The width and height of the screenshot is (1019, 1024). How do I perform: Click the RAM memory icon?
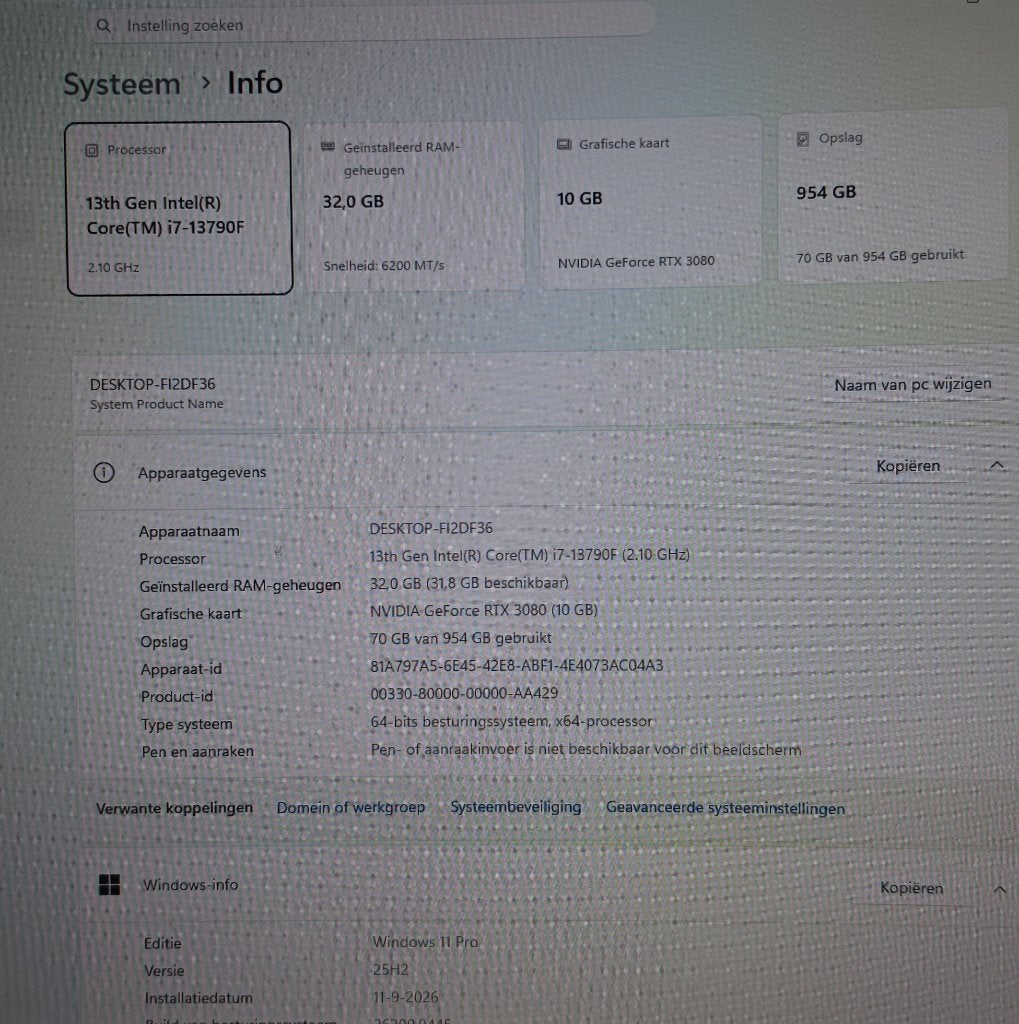tap(328, 146)
